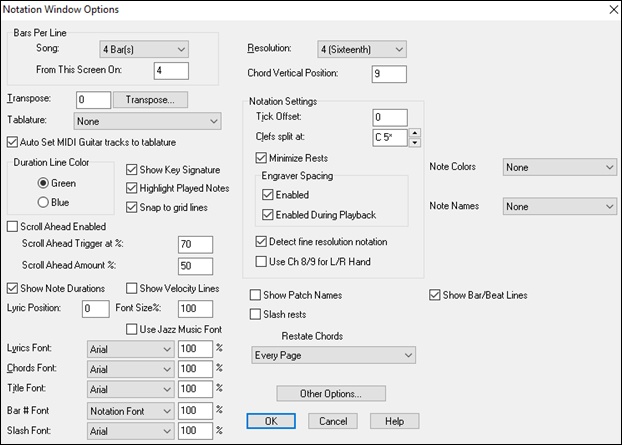This screenshot has width=622, height=445.
Task: Expand the Note Colors dropdown
Action: click(x=559, y=167)
